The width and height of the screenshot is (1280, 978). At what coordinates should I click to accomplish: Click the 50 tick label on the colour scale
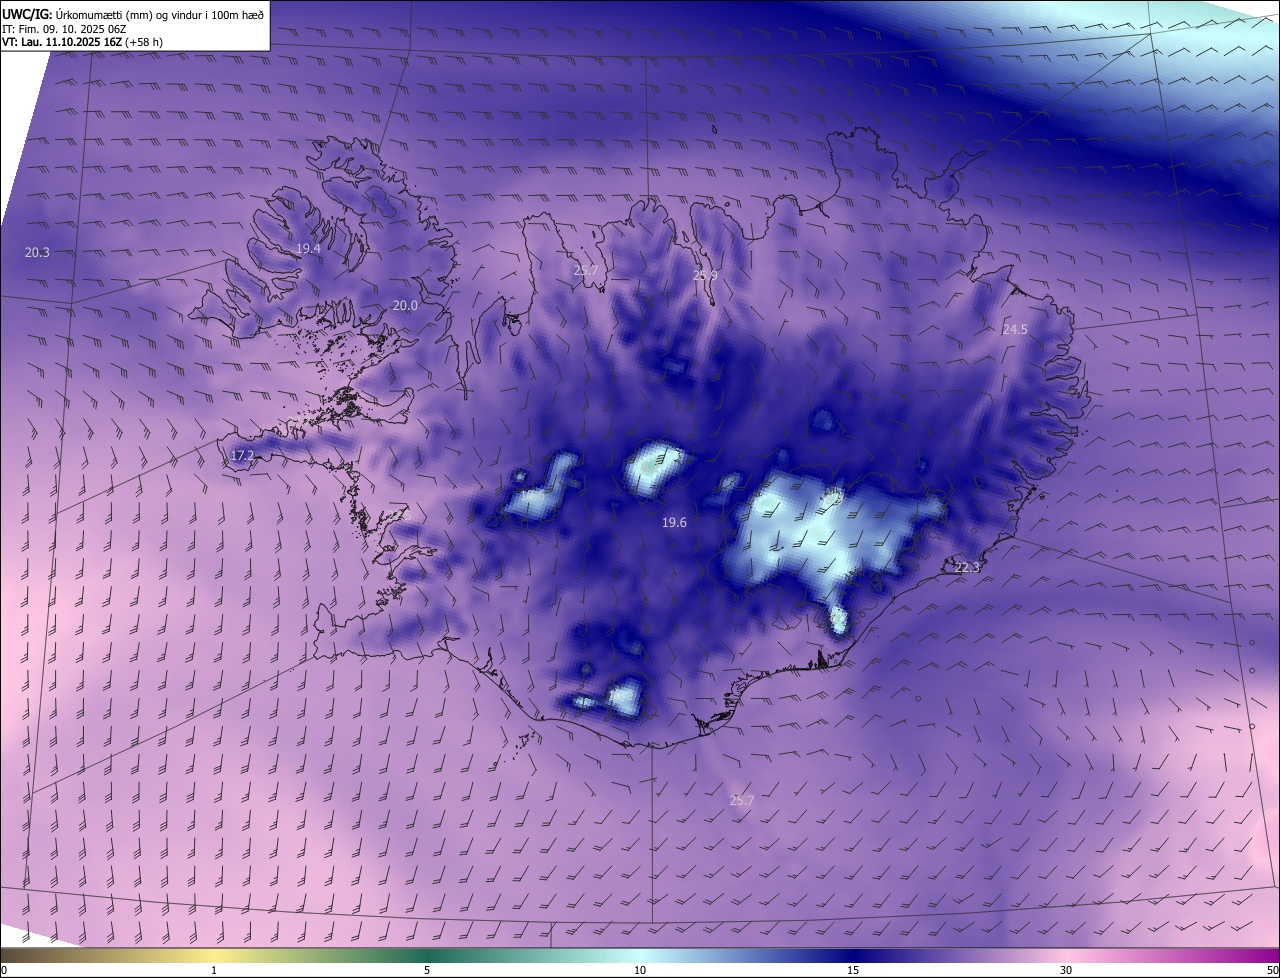click(x=1272, y=971)
